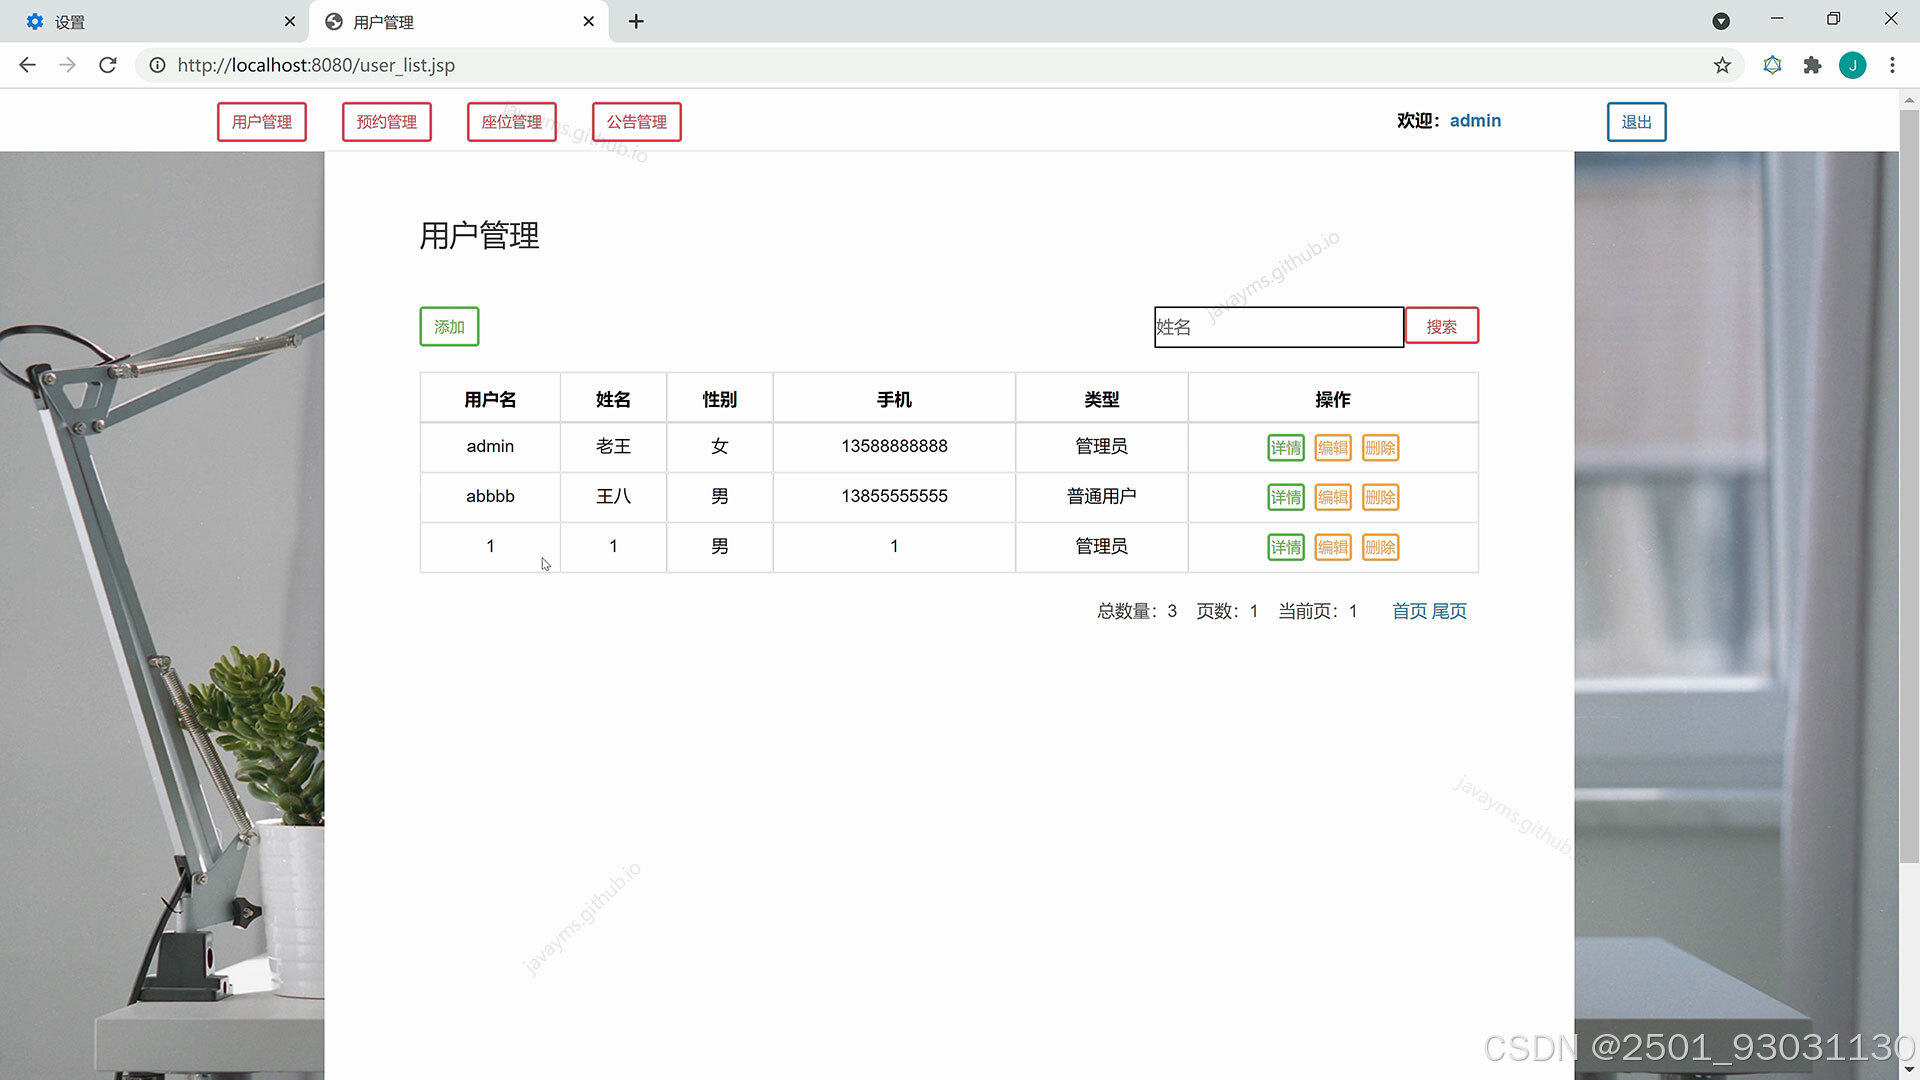Click 编辑 for user abbbb
The width and height of the screenshot is (1920, 1080).
[1333, 497]
